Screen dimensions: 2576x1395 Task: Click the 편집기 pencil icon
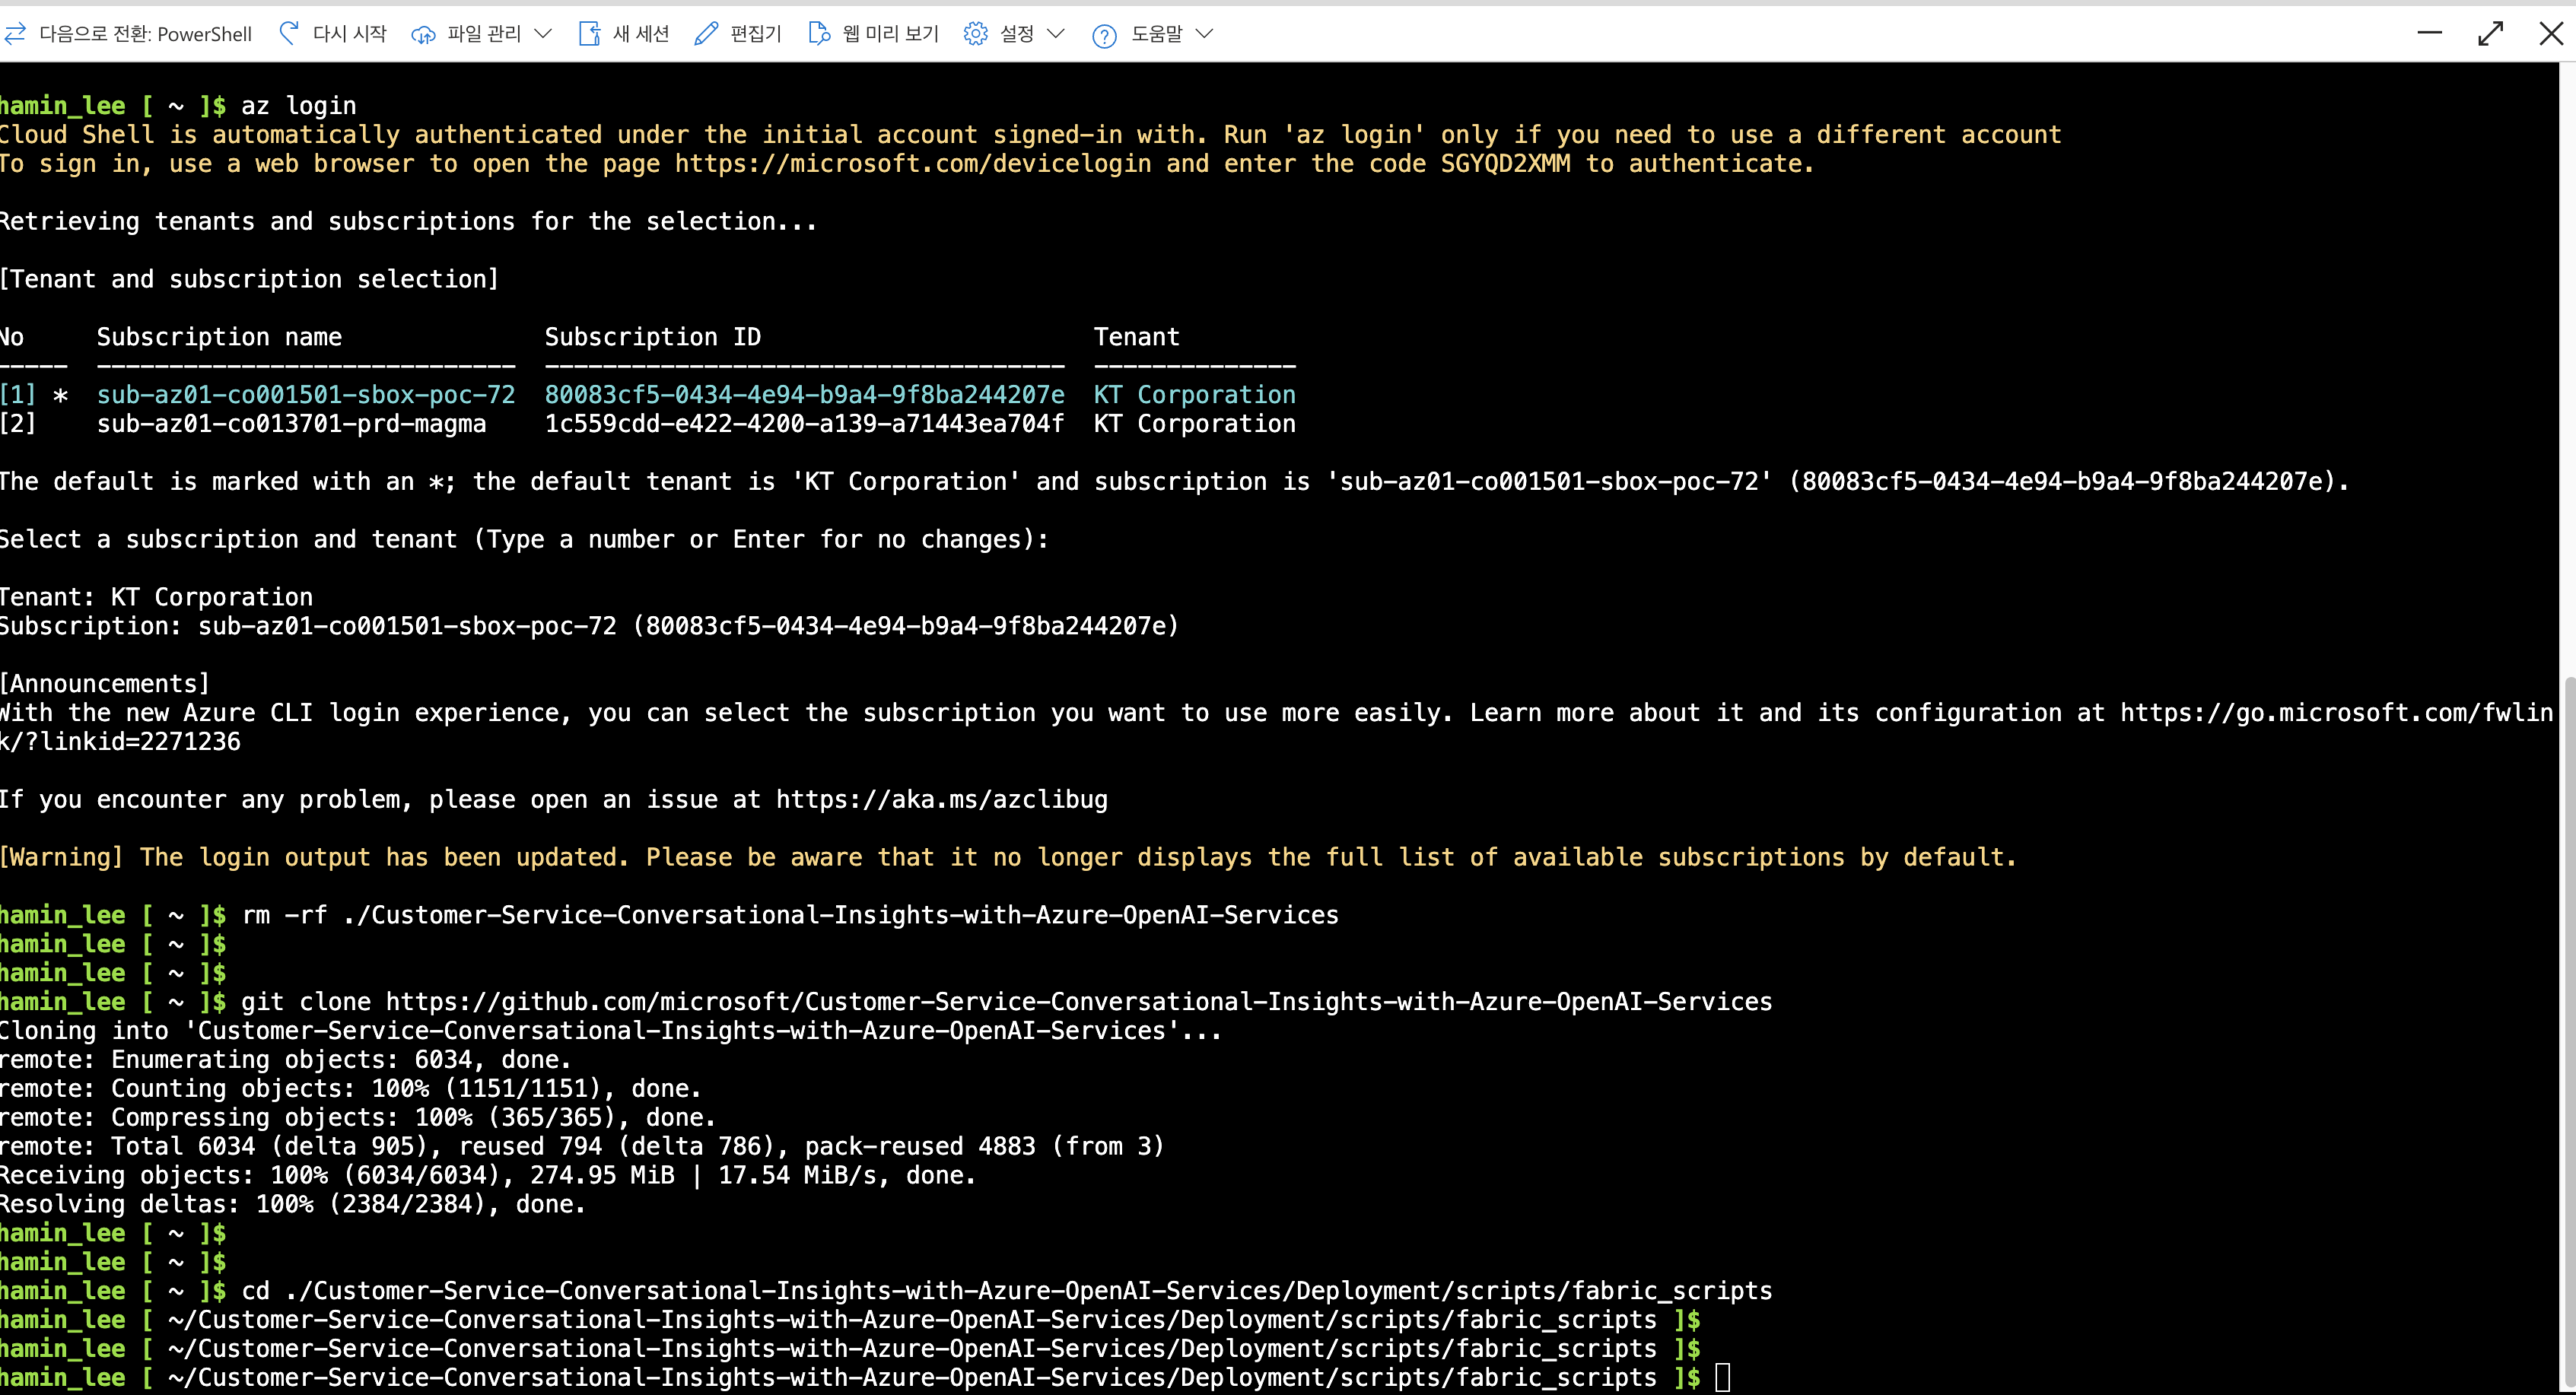tap(706, 34)
